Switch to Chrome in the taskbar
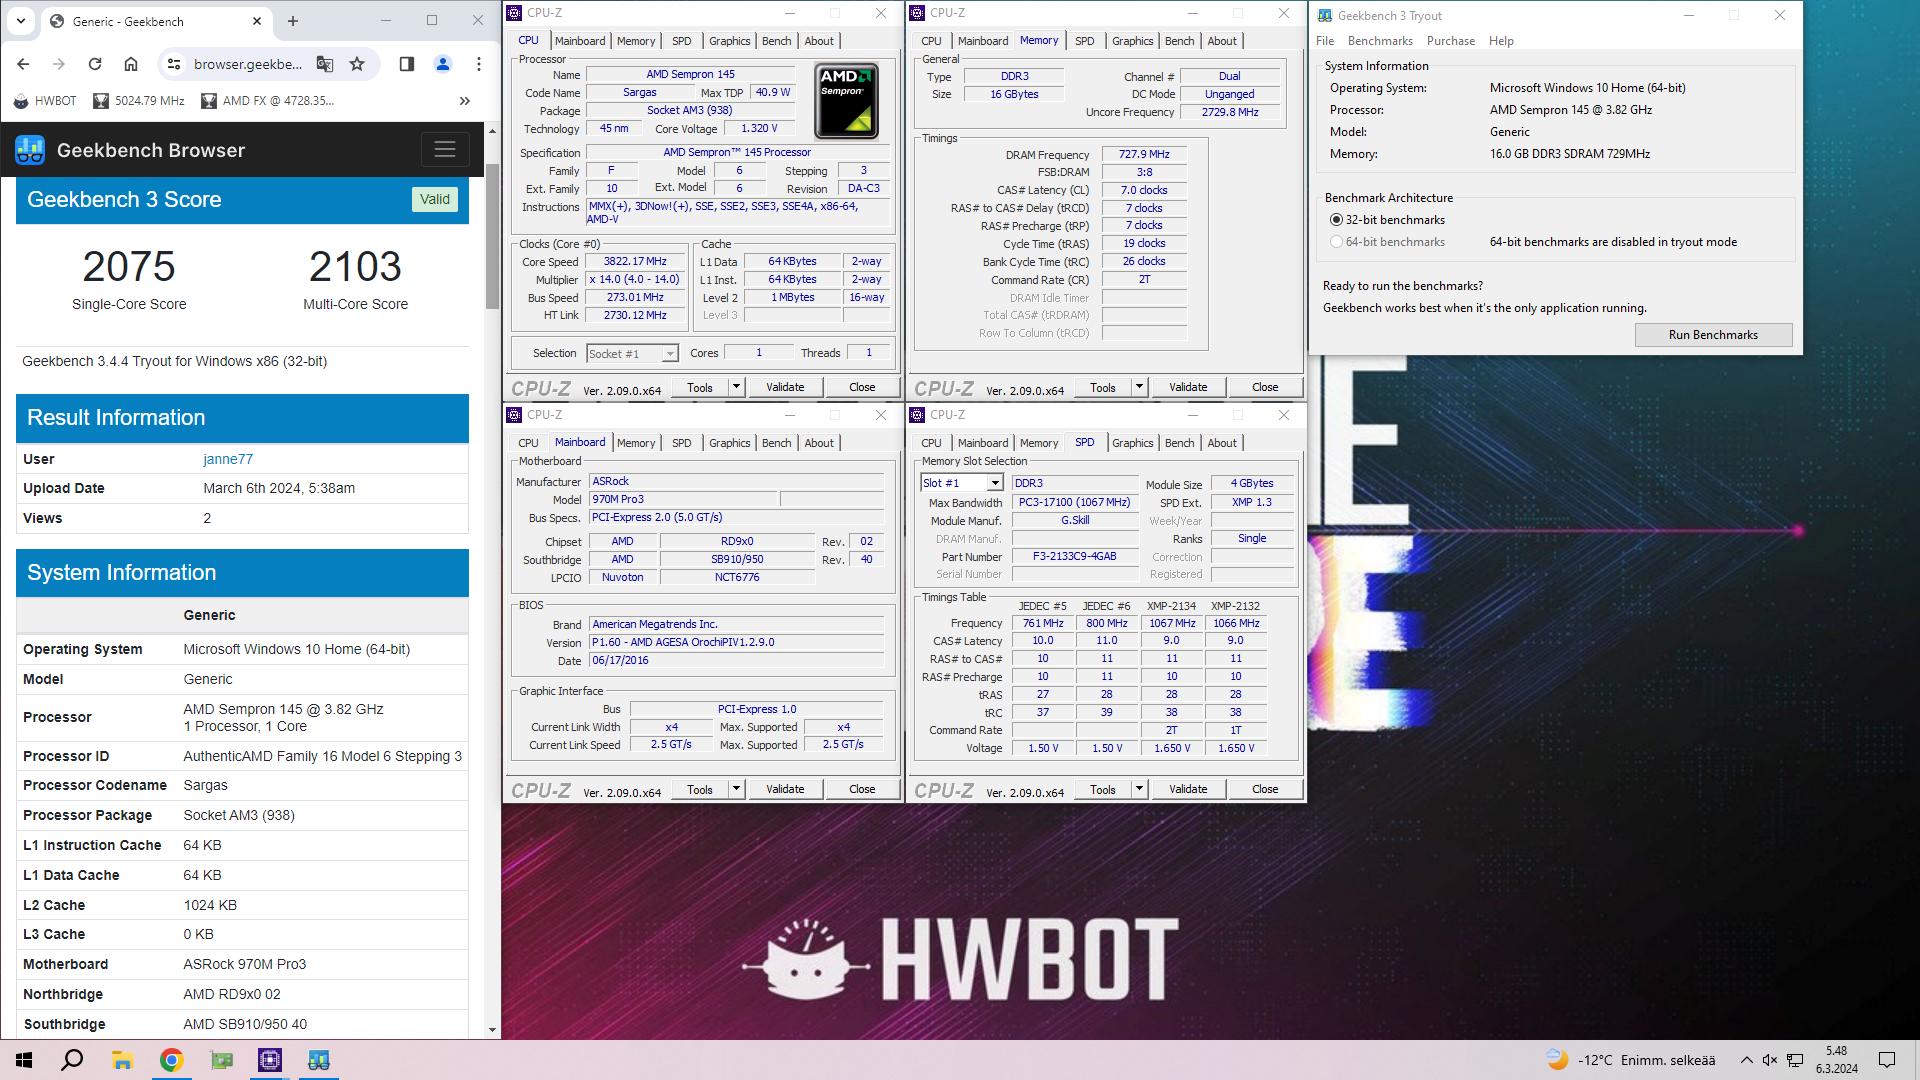Viewport: 1920px width, 1080px height. pos(172,1060)
